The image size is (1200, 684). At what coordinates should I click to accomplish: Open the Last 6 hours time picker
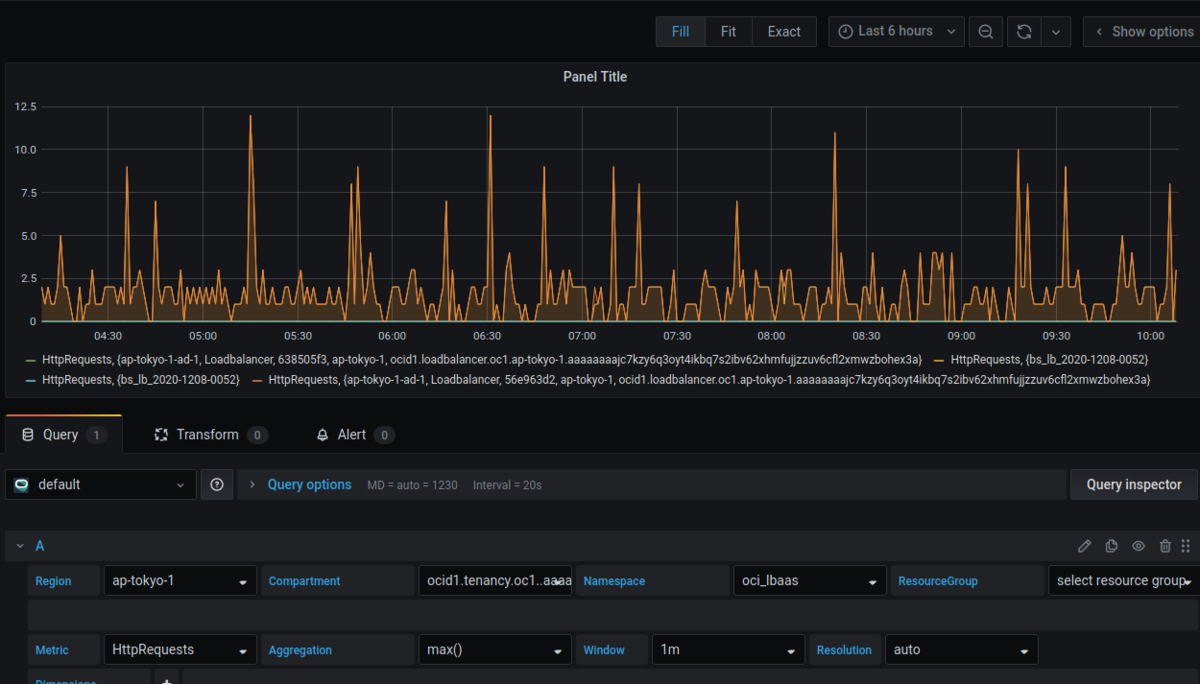896,32
